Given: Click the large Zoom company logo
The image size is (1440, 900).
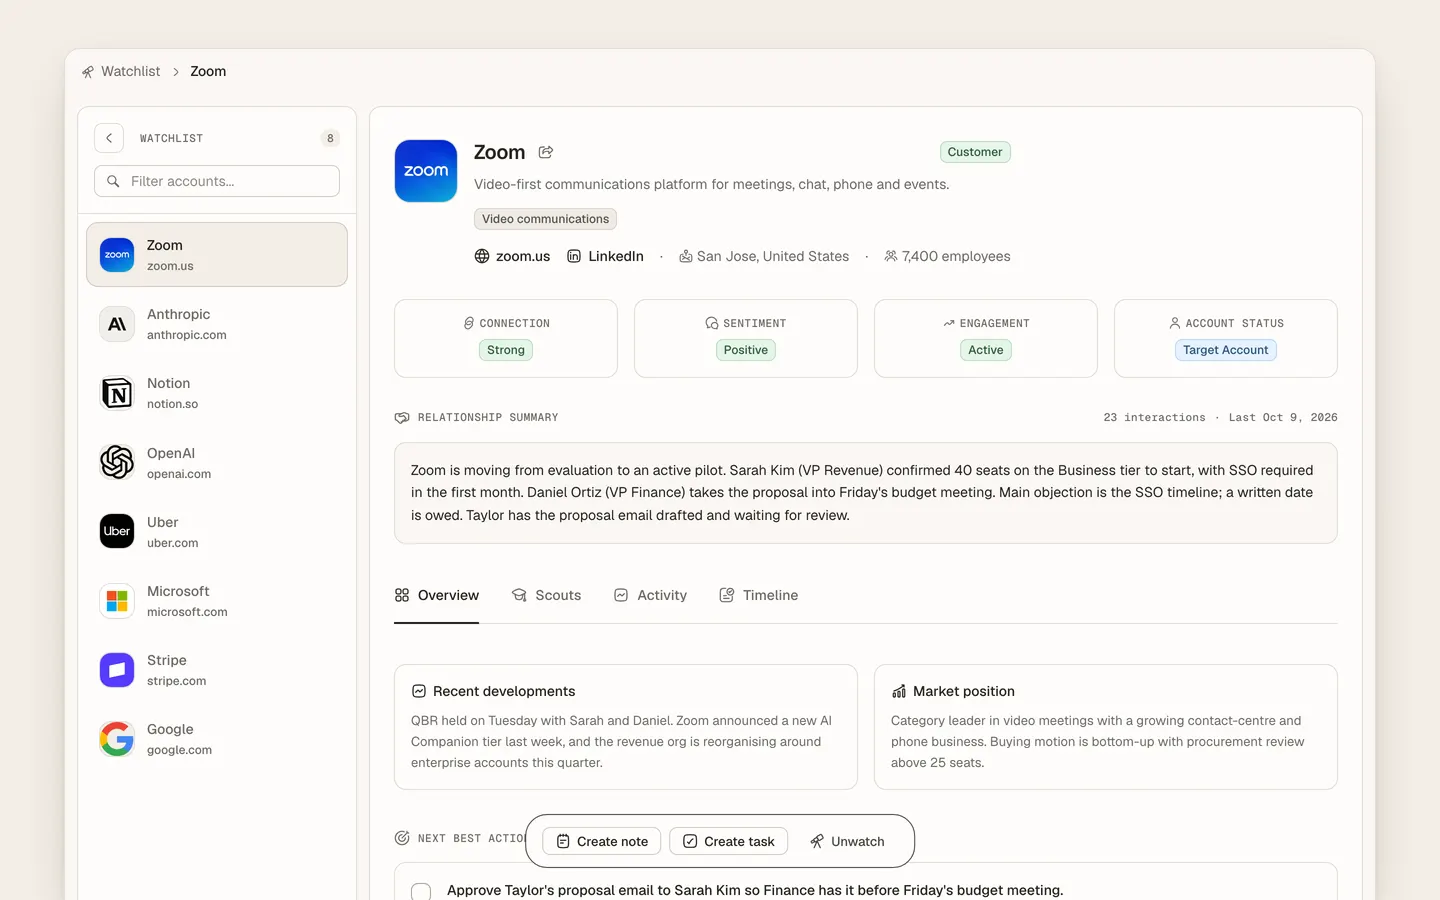Looking at the screenshot, I should (426, 171).
